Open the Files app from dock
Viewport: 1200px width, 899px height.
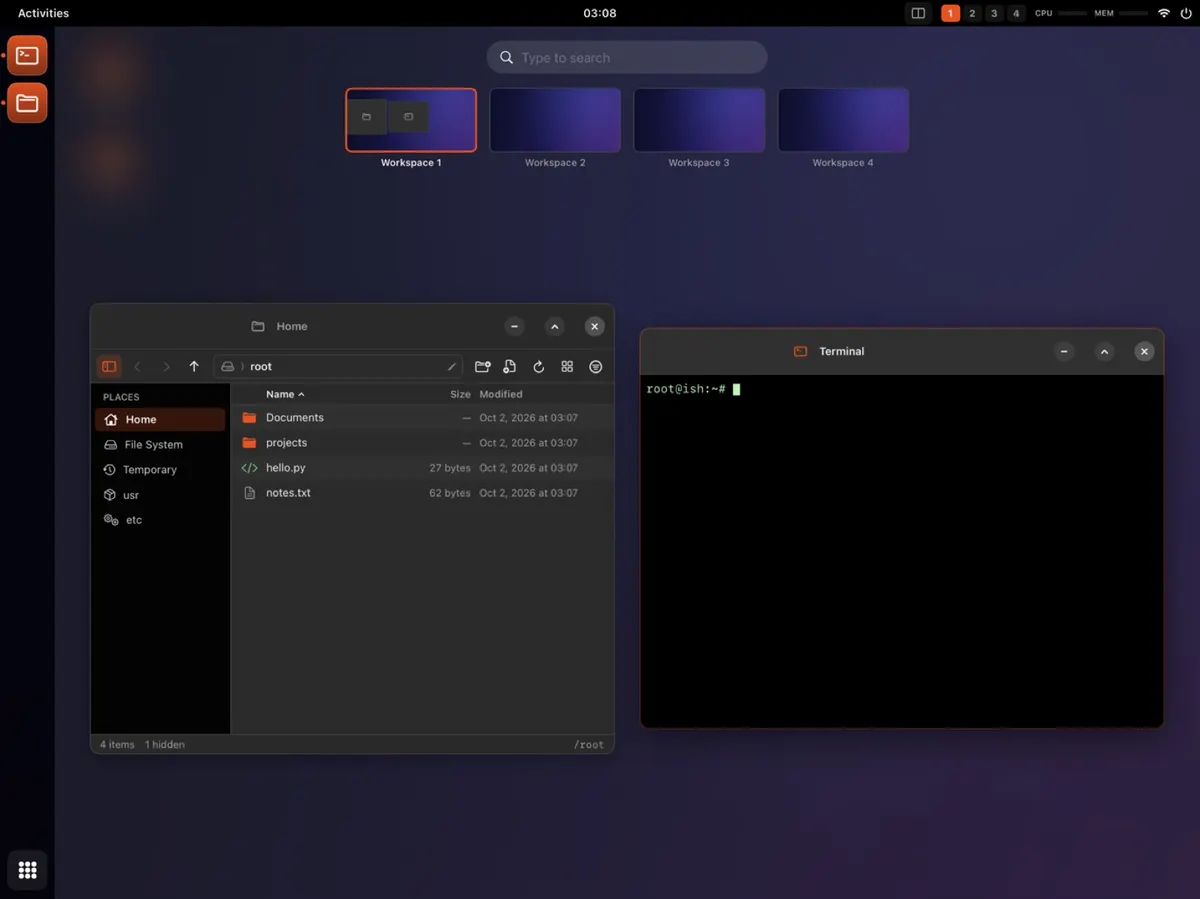[x=27, y=103]
